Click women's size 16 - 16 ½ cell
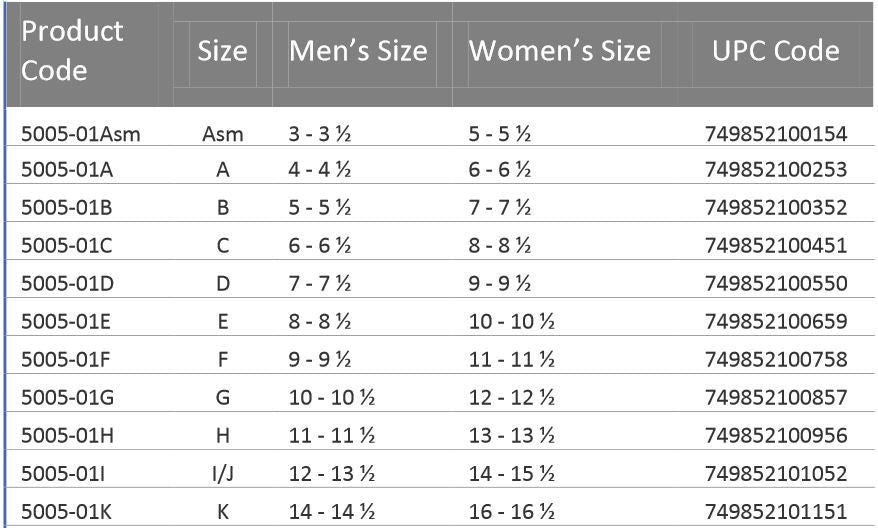 [512, 512]
